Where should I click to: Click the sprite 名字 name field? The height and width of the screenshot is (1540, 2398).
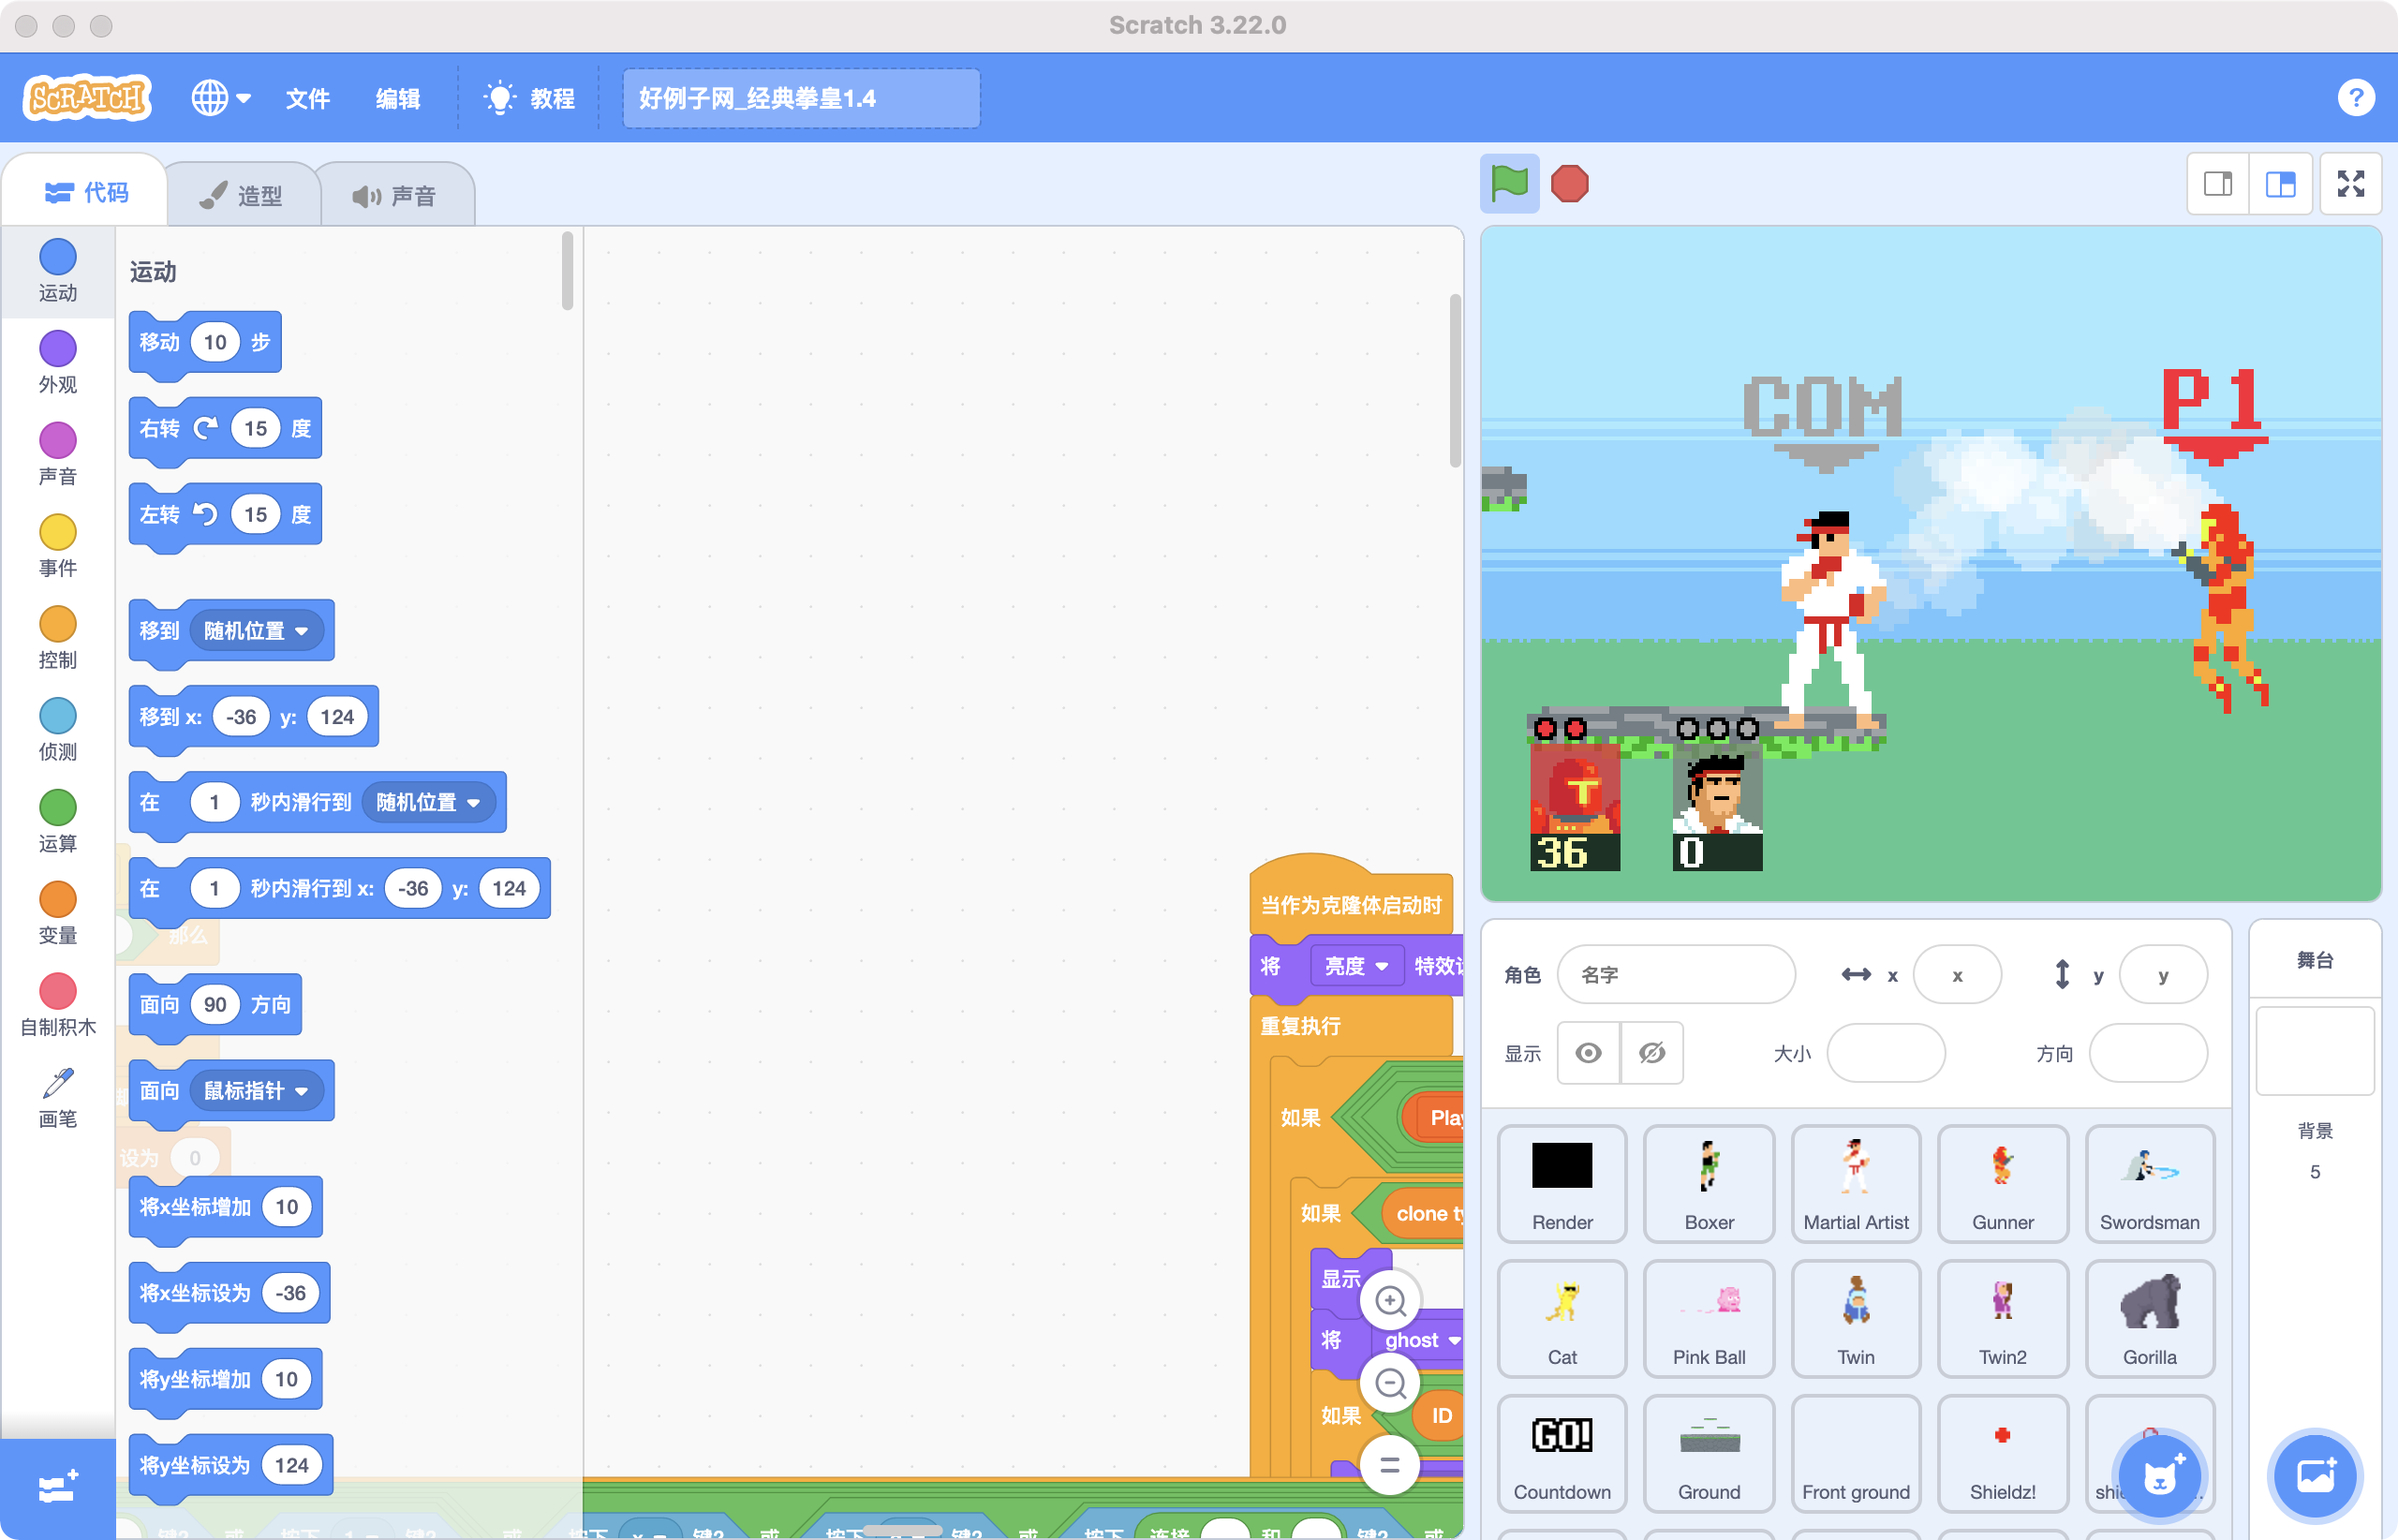[x=1676, y=974]
